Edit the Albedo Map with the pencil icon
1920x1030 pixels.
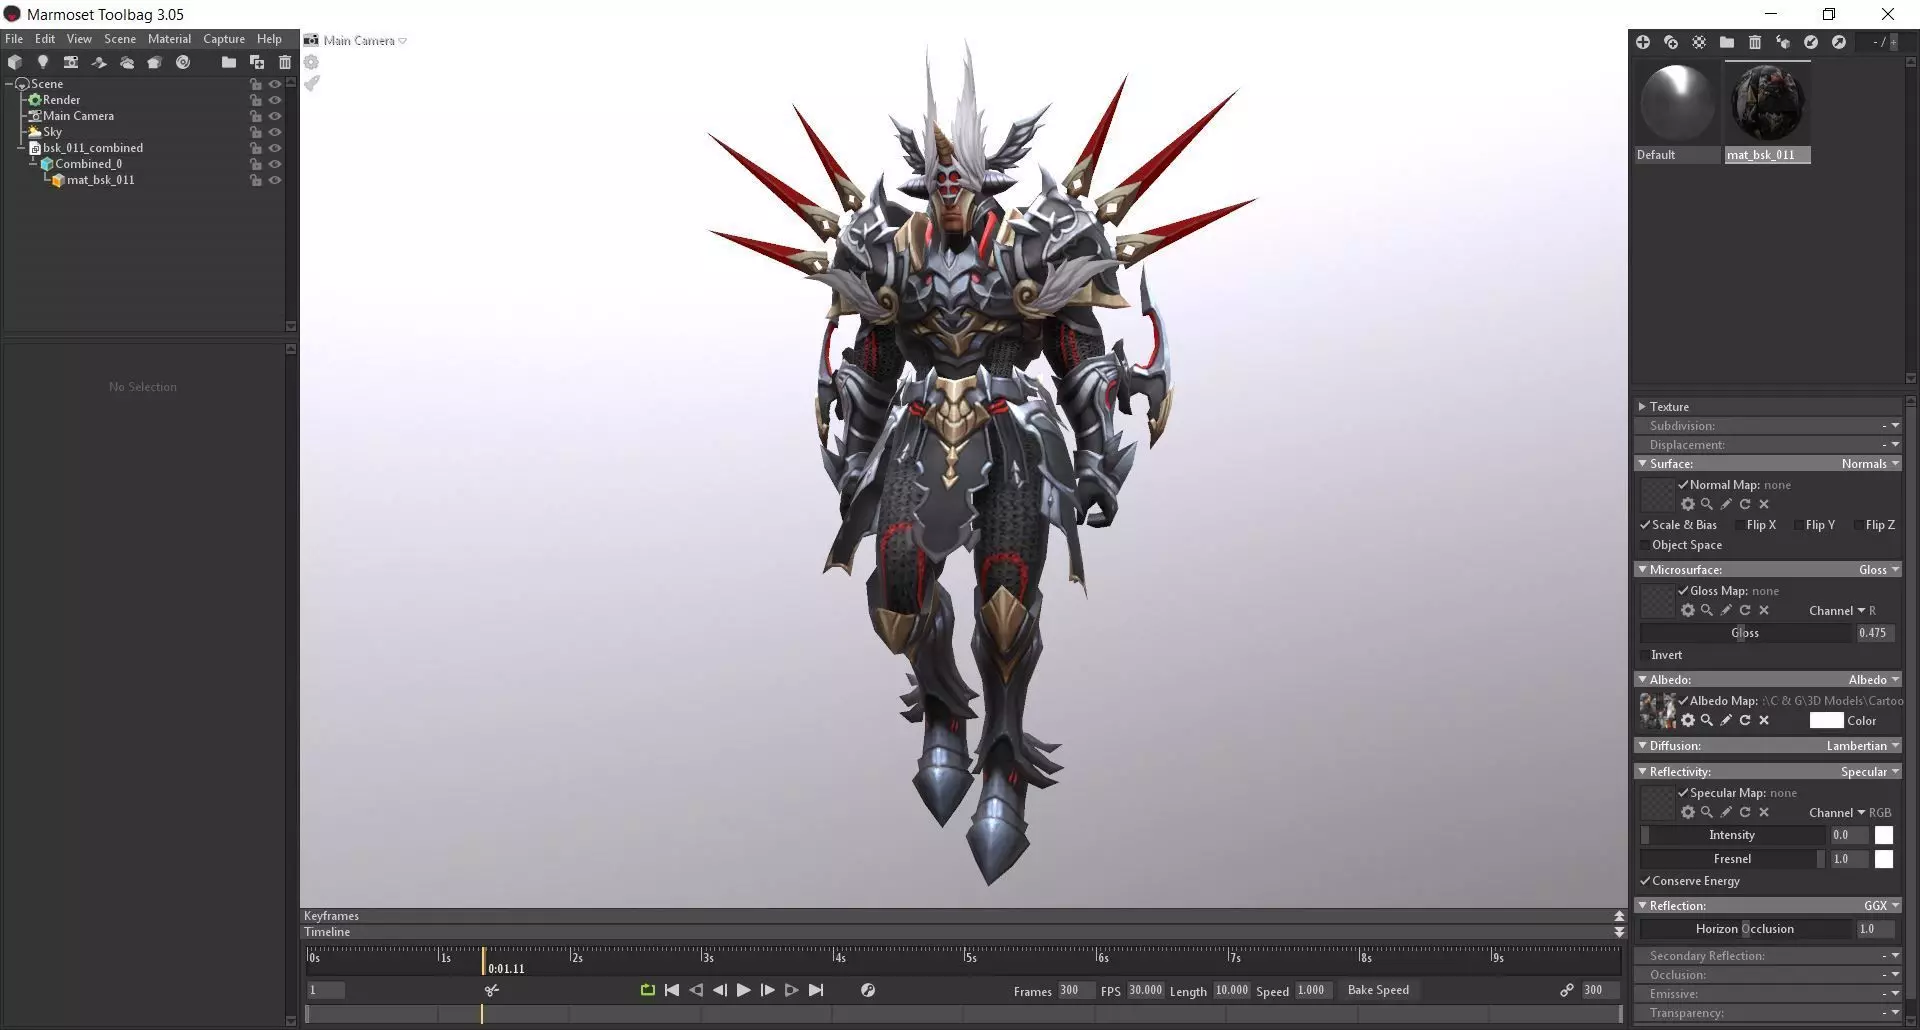(x=1726, y=720)
